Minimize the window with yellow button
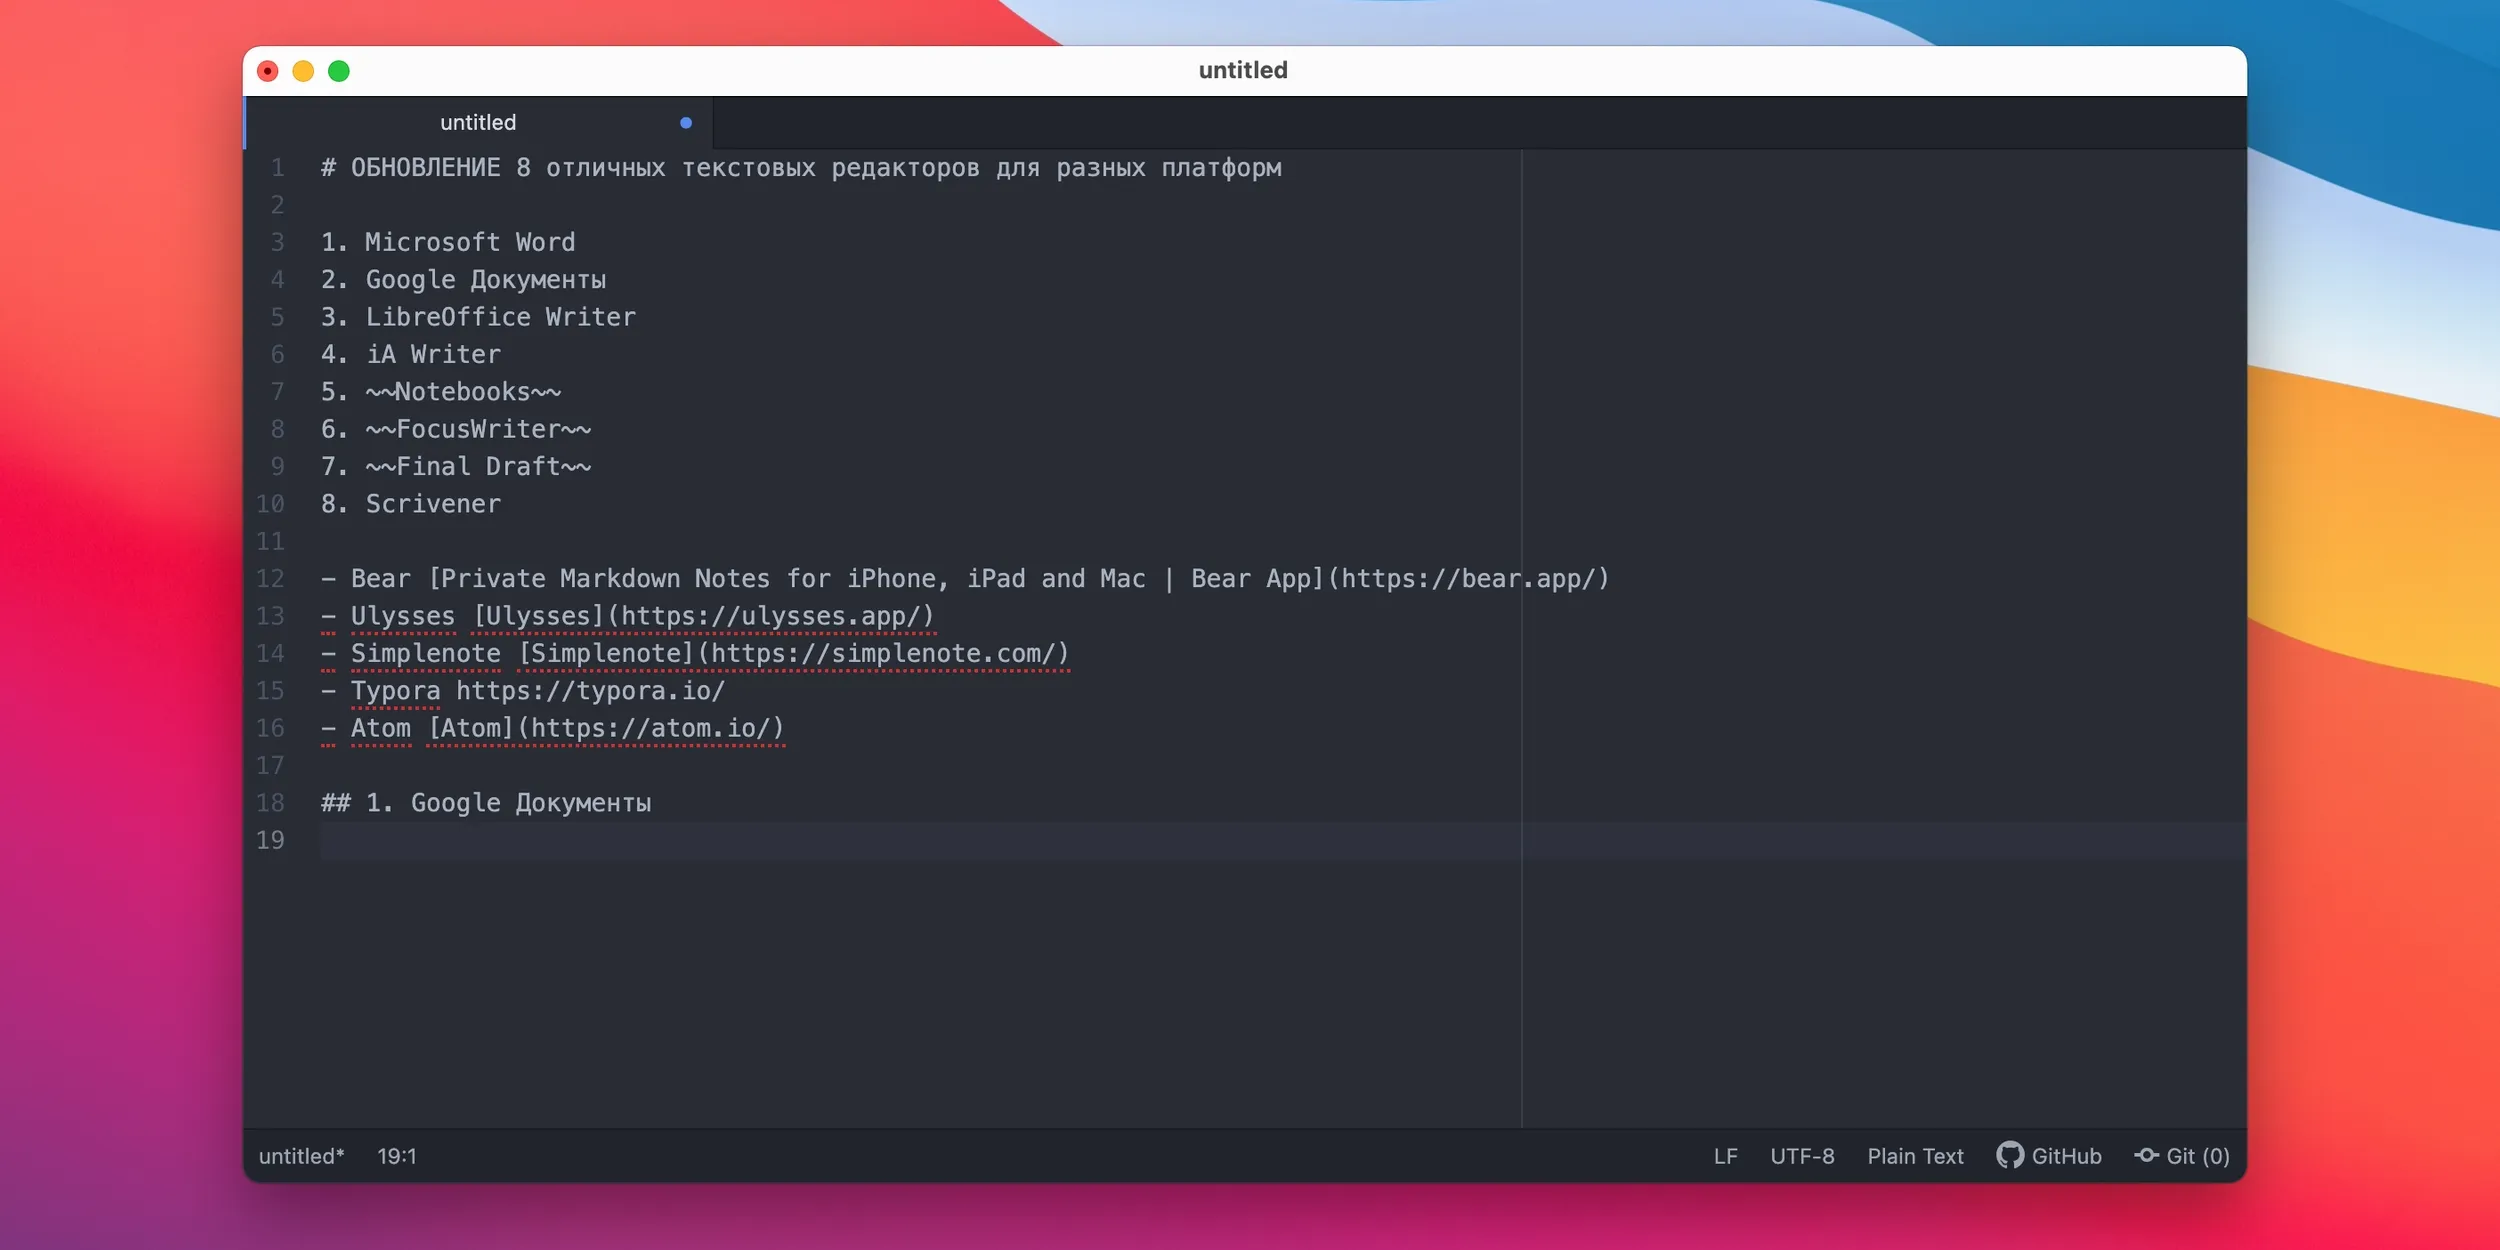This screenshot has width=2500, height=1250. click(x=303, y=71)
